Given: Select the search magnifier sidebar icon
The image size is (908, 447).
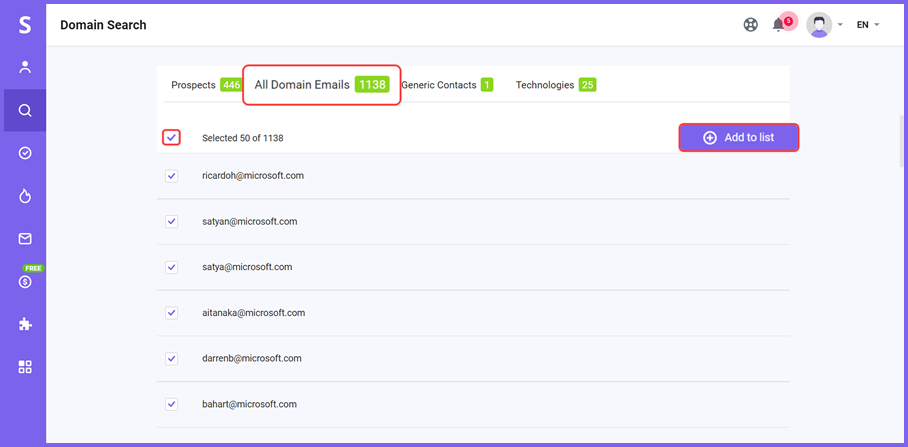Looking at the screenshot, I should point(25,110).
